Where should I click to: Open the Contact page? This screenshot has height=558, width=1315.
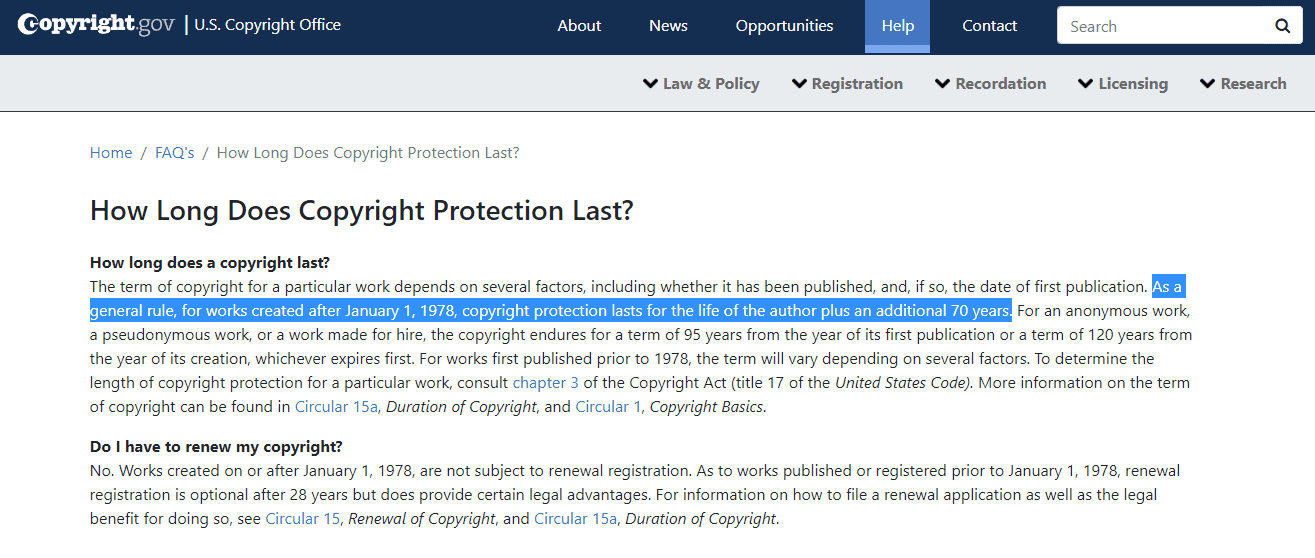(x=989, y=26)
